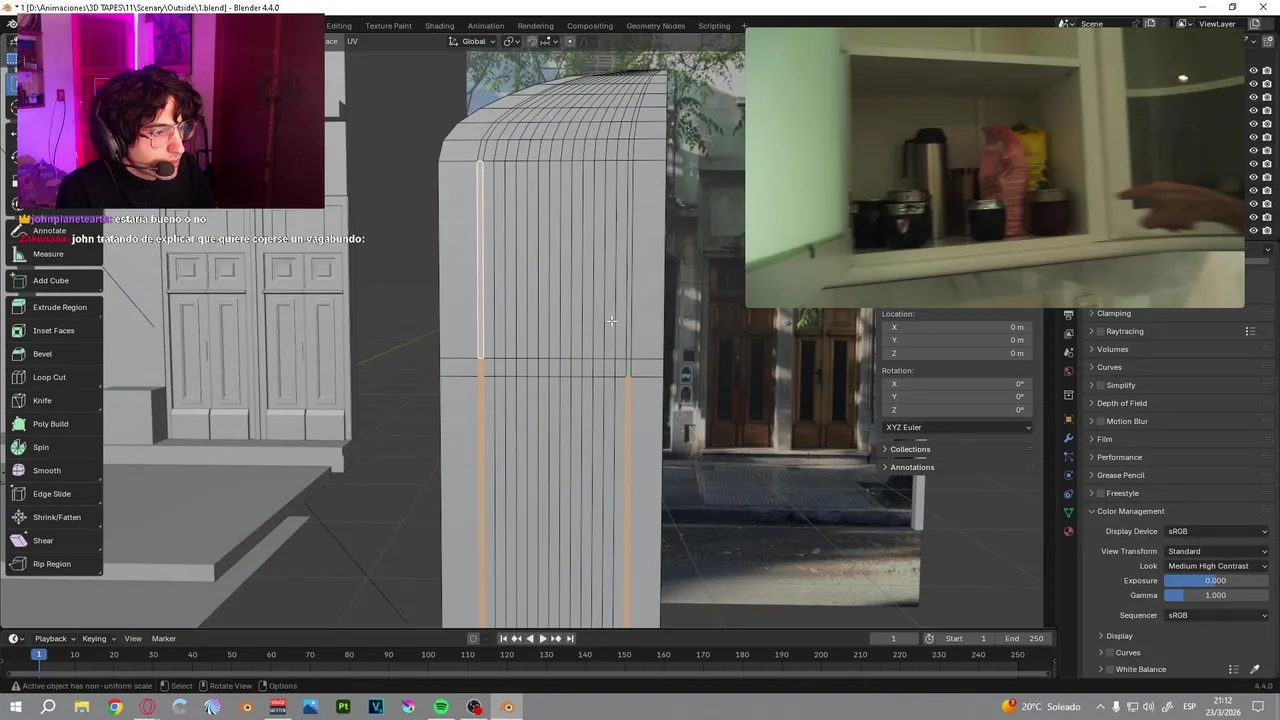Image resolution: width=1280 pixels, height=720 pixels.
Task: Select the Knife tool
Action: (52, 401)
